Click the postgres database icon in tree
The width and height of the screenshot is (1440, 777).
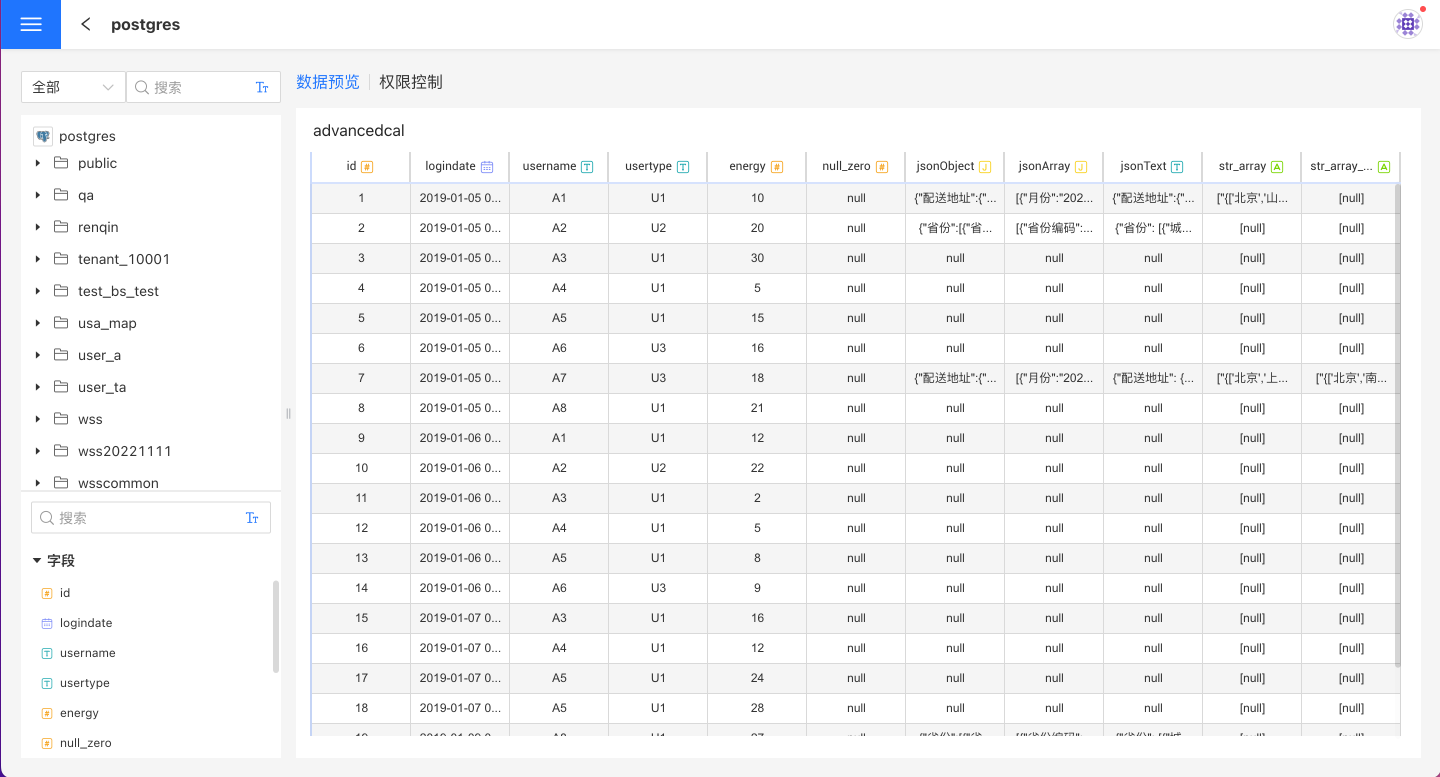pos(43,136)
